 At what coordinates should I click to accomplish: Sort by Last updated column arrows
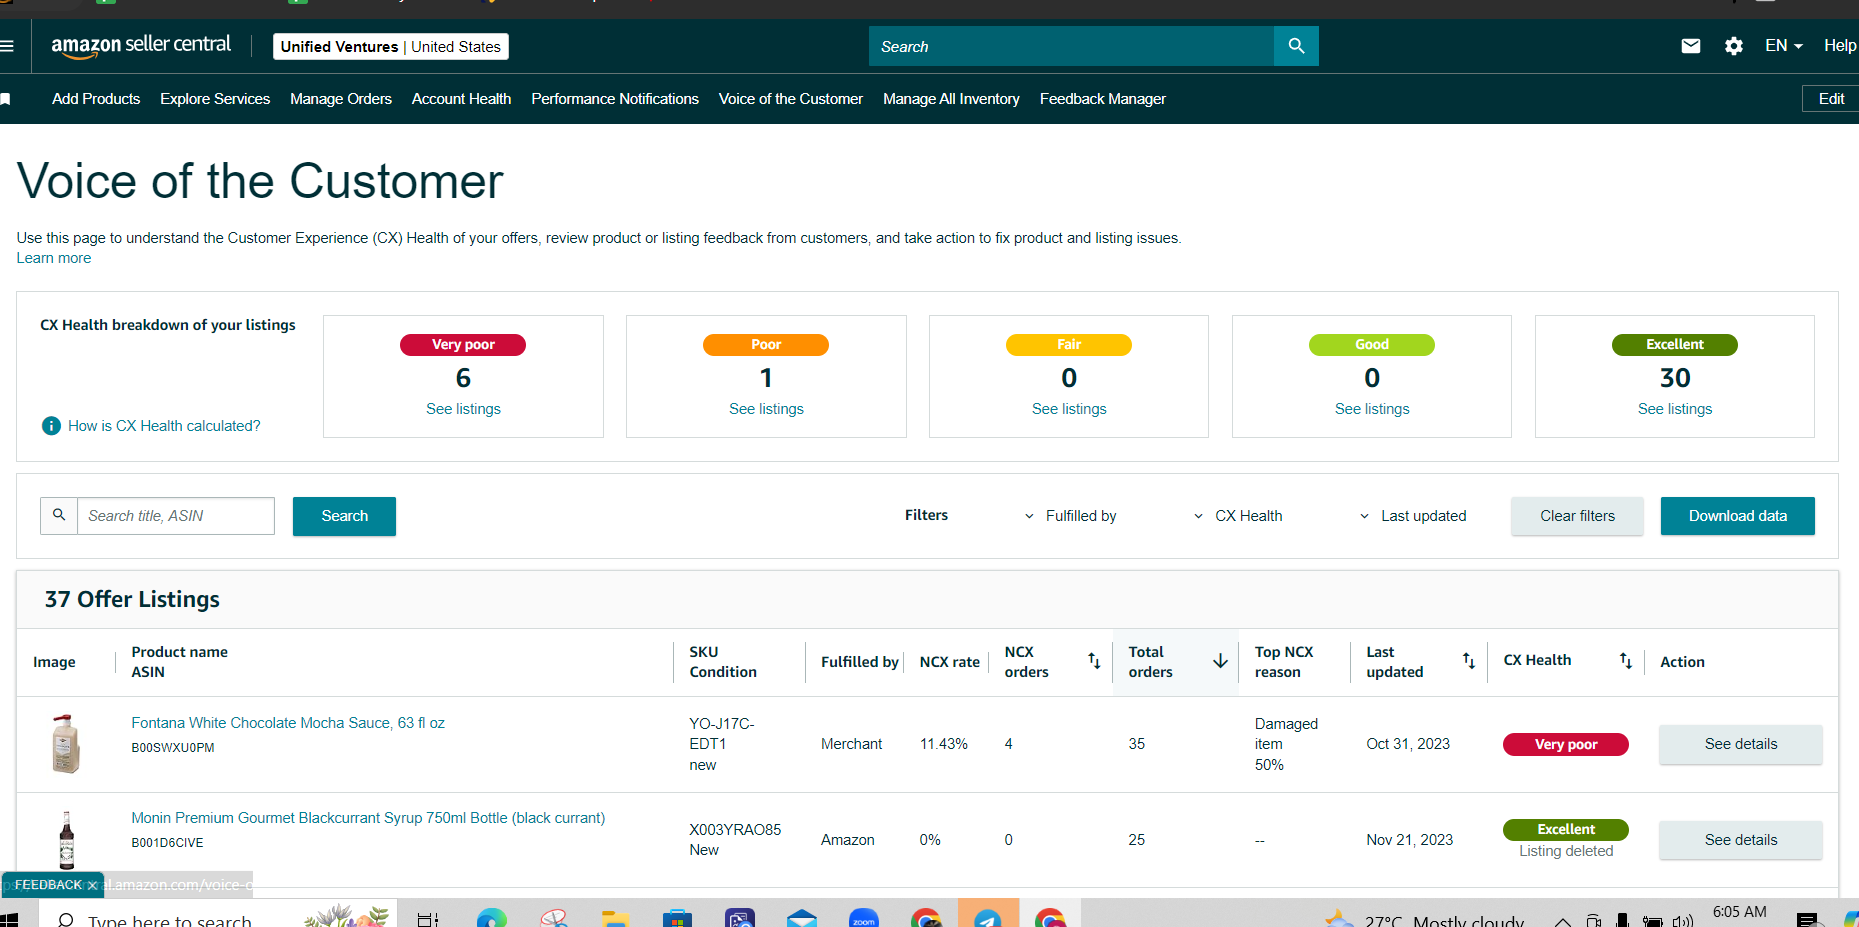tap(1469, 661)
